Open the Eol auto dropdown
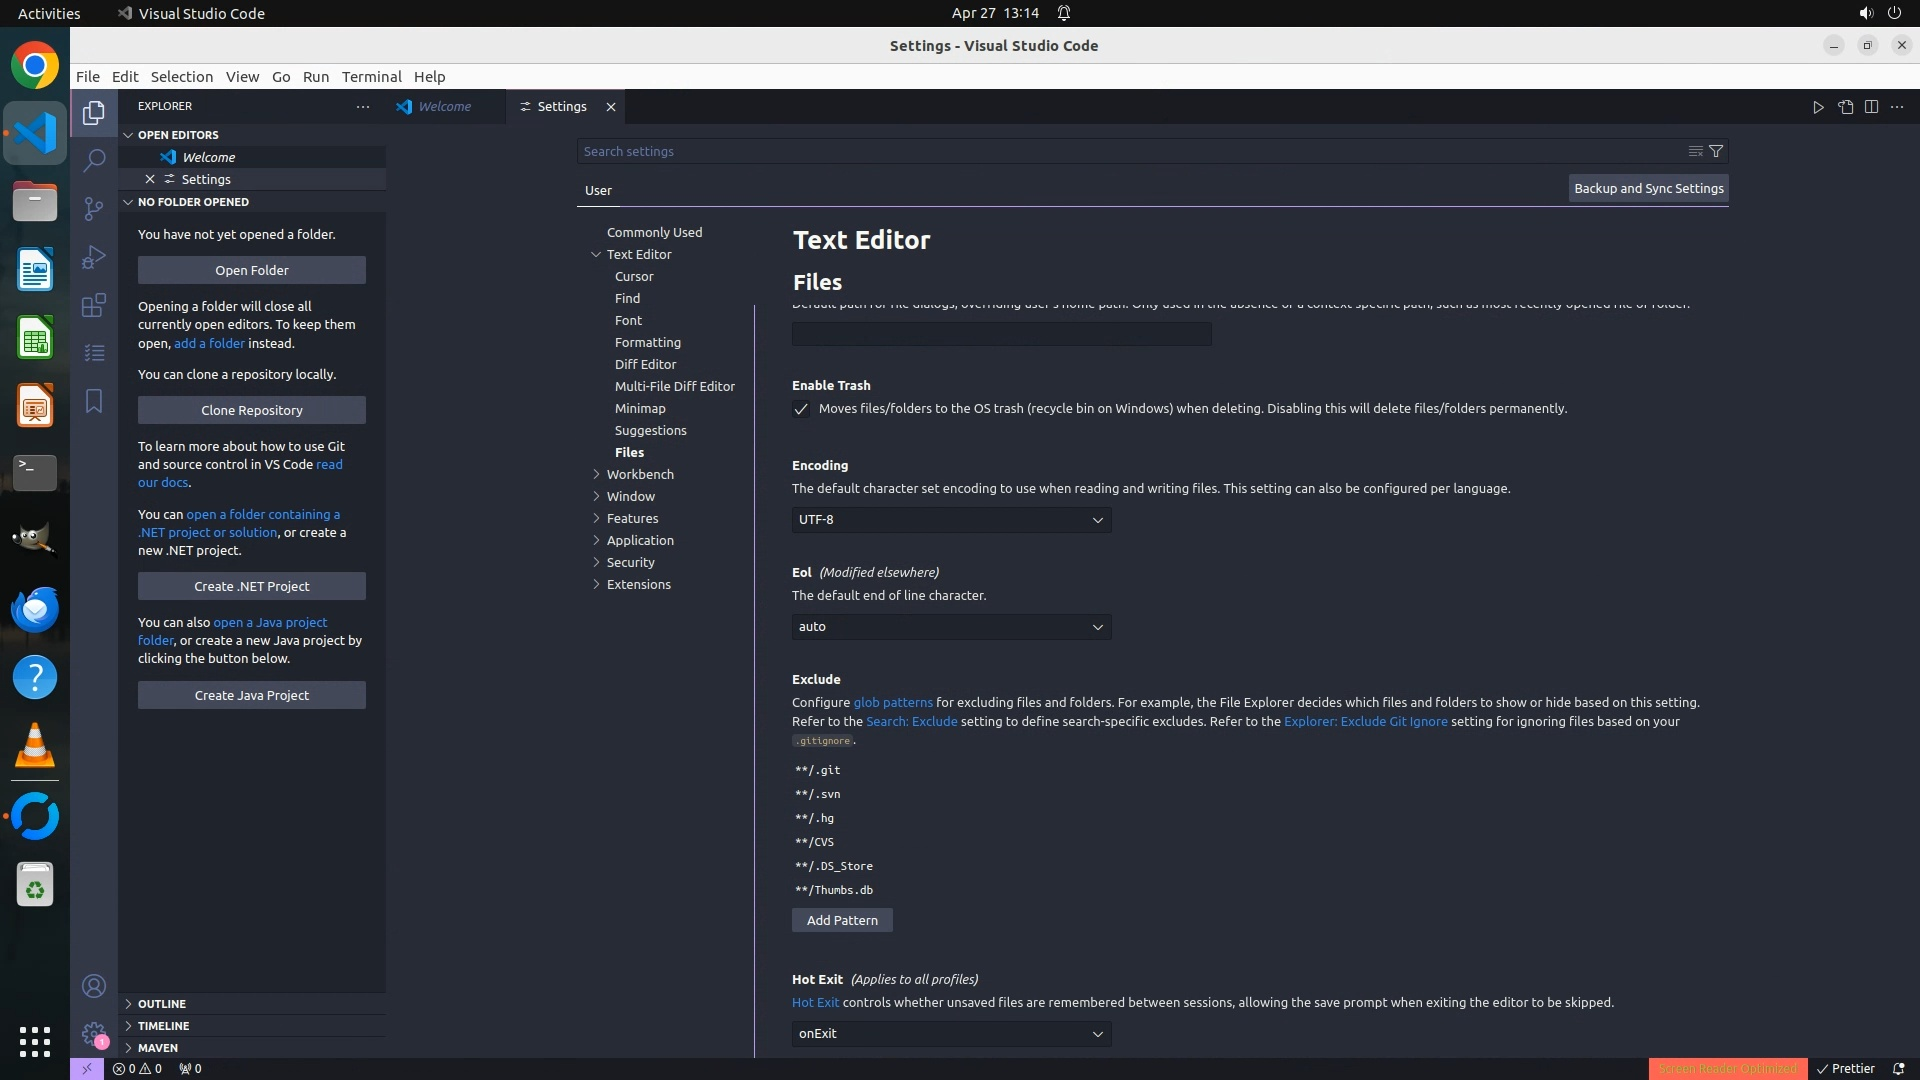The image size is (1920, 1080). tap(951, 627)
